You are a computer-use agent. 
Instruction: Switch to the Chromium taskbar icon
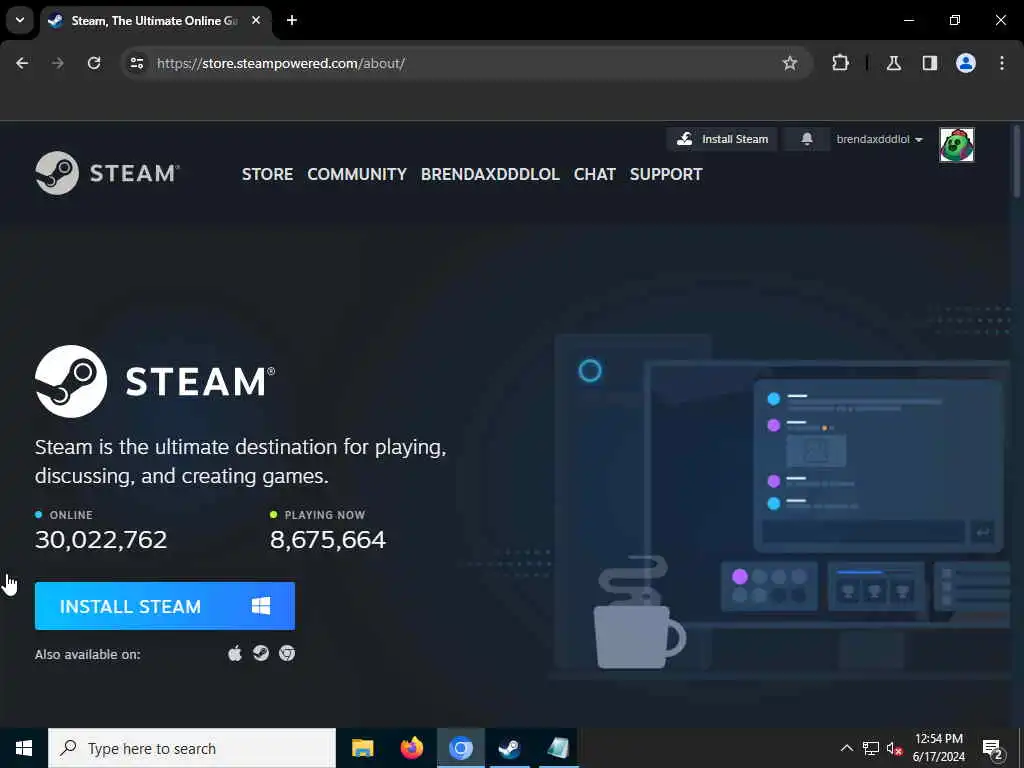click(x=460, y=748)
